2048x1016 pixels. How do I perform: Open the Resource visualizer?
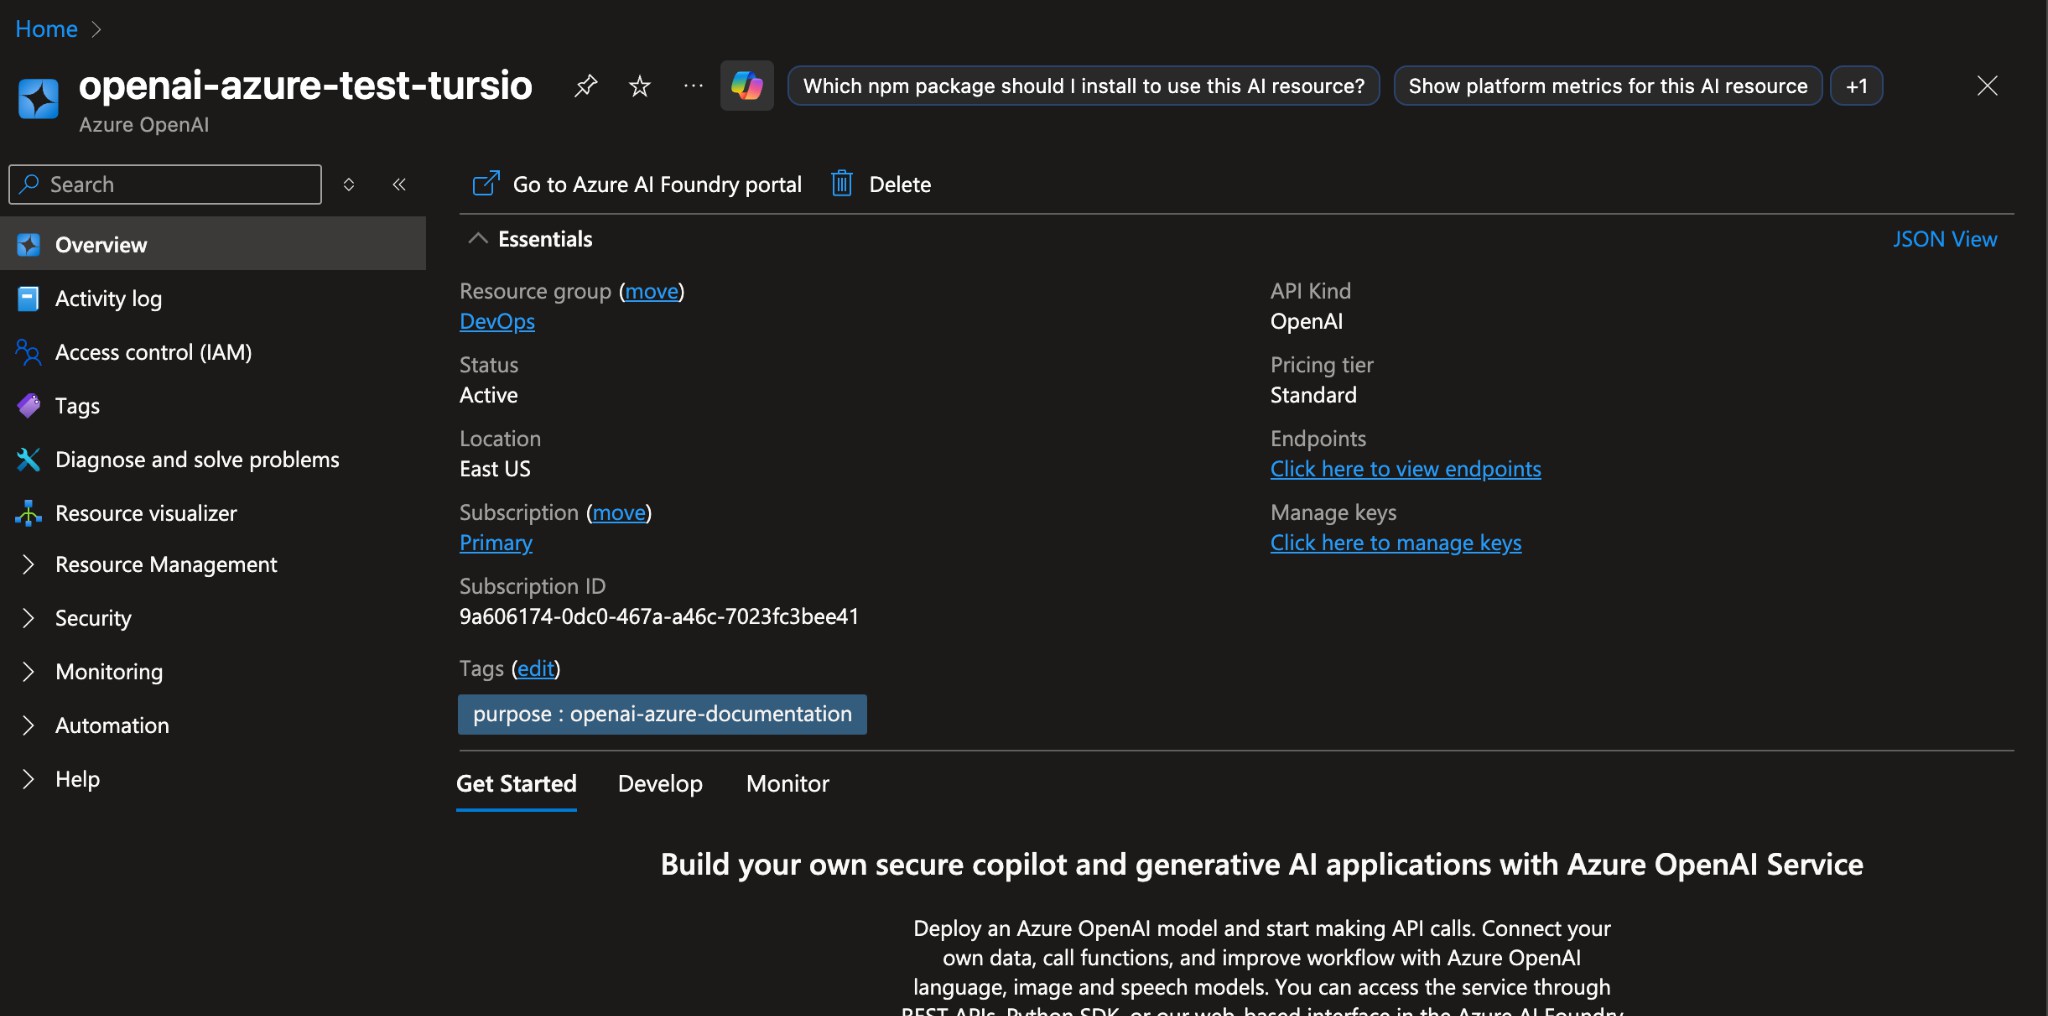tap(145, 513)
